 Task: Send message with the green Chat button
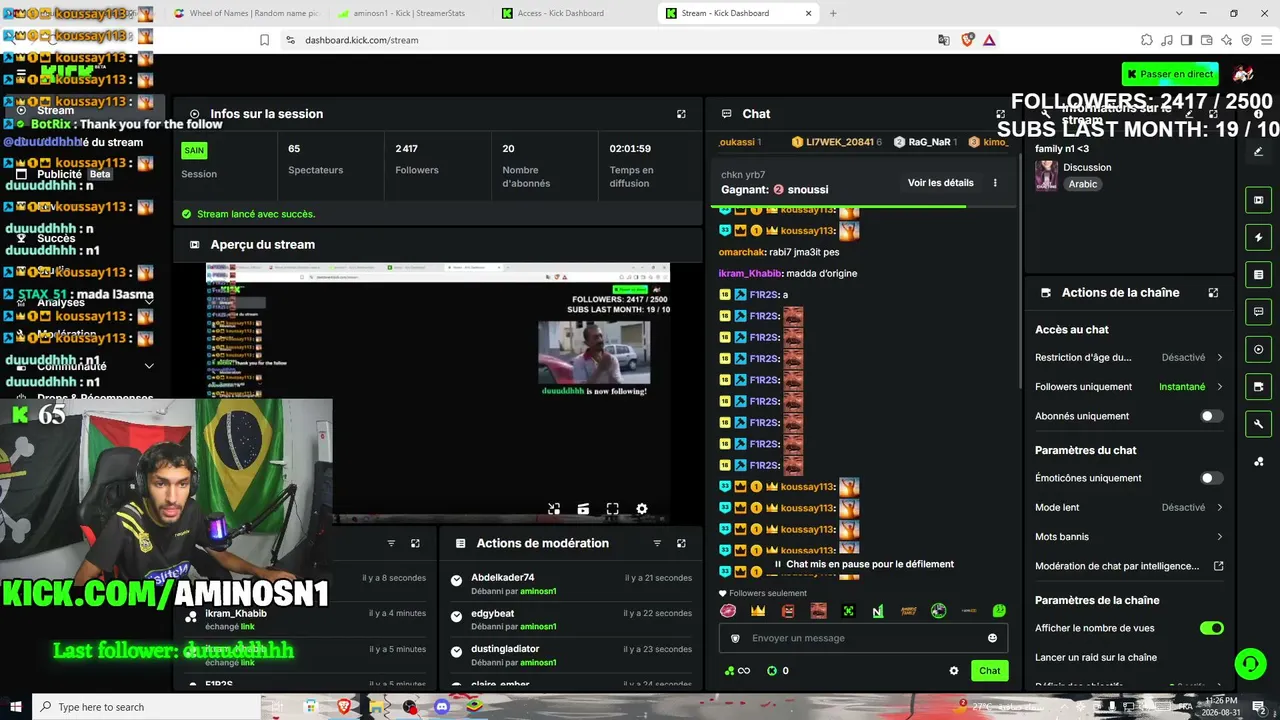989,671
